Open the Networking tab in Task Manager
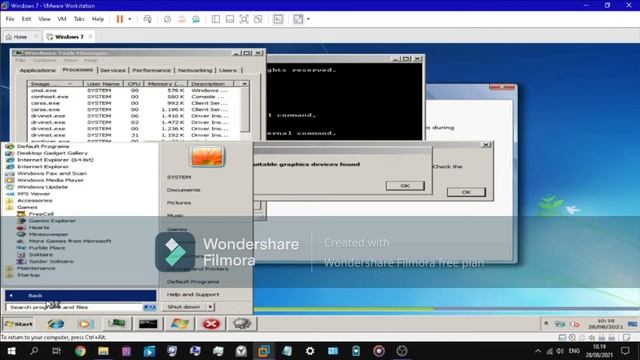The height and width of the screenshot is (360, 640). click(195, 70)
